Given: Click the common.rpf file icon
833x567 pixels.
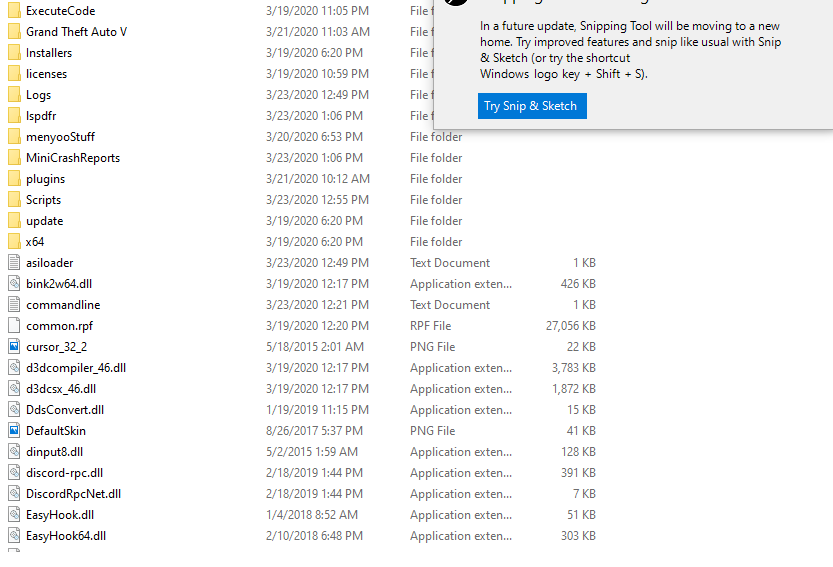Looking at the screenshot, I should pos(13,326).
